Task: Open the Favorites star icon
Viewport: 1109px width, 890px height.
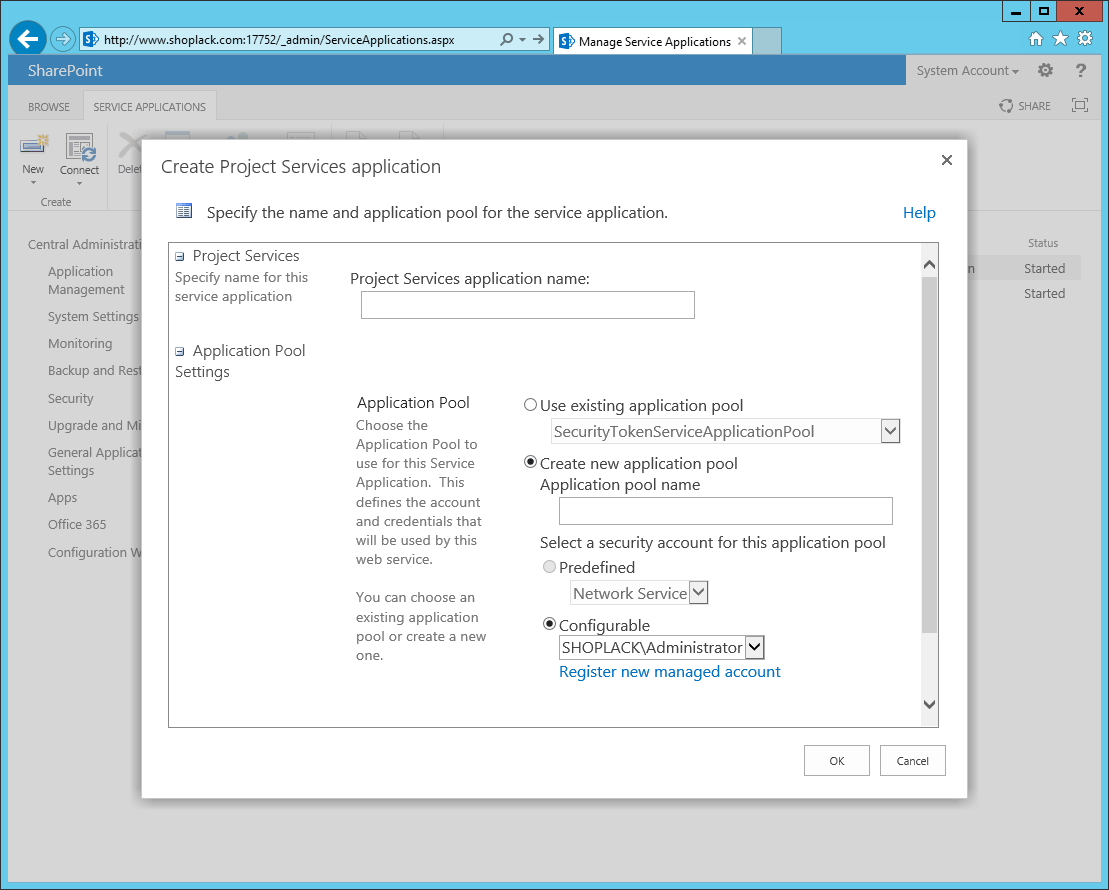Action: (x=1060, y=39)
